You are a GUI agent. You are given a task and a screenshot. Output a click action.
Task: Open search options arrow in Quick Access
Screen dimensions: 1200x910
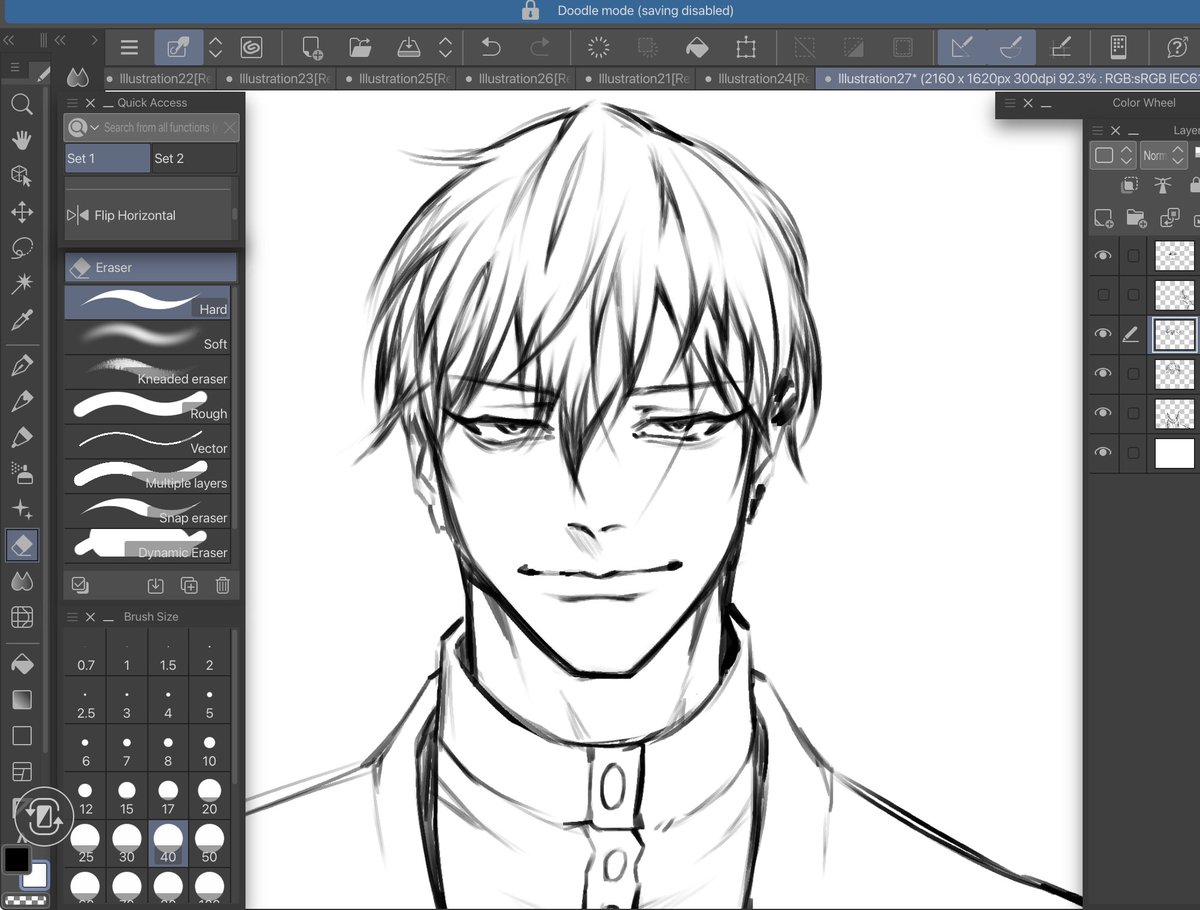[x=94, y=128]
